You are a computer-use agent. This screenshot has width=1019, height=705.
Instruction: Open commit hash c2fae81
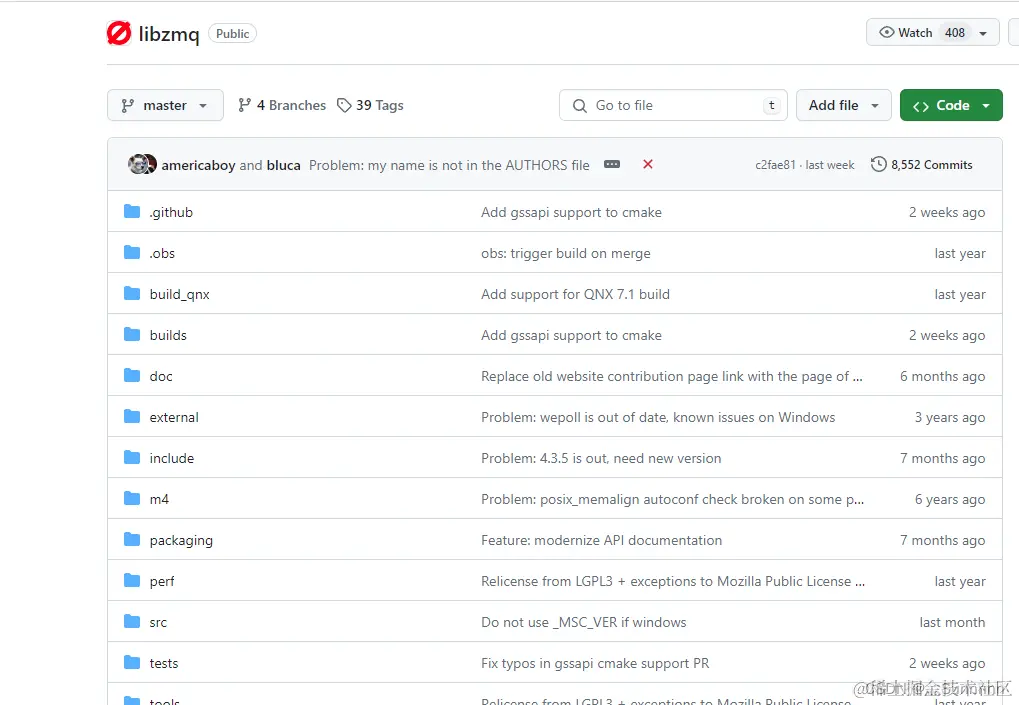pos(775,165)
